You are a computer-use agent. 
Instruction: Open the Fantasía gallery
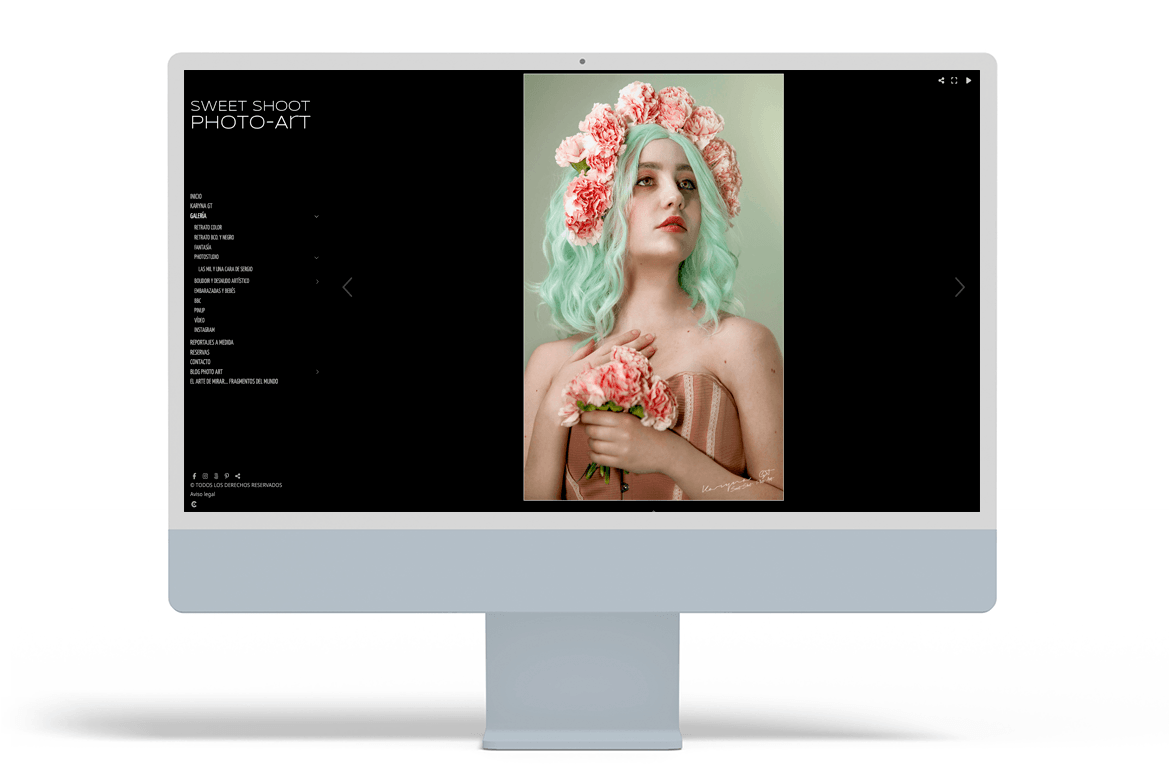(203, 247)
